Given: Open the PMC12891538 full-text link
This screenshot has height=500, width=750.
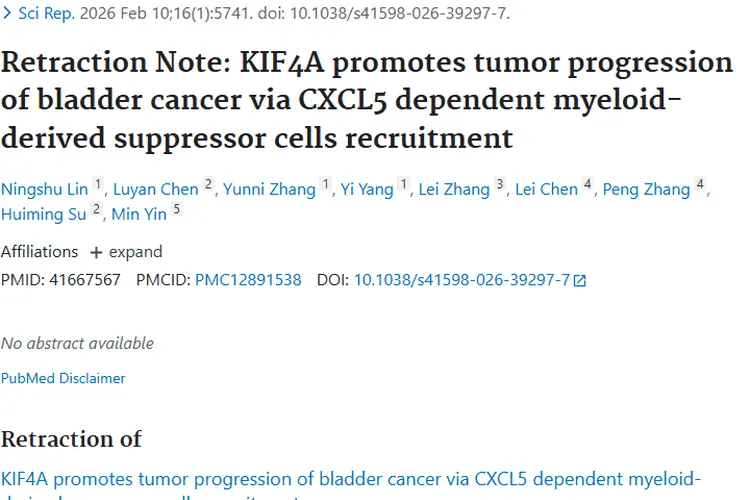Looking at the screenshot, I should [248, 280].
